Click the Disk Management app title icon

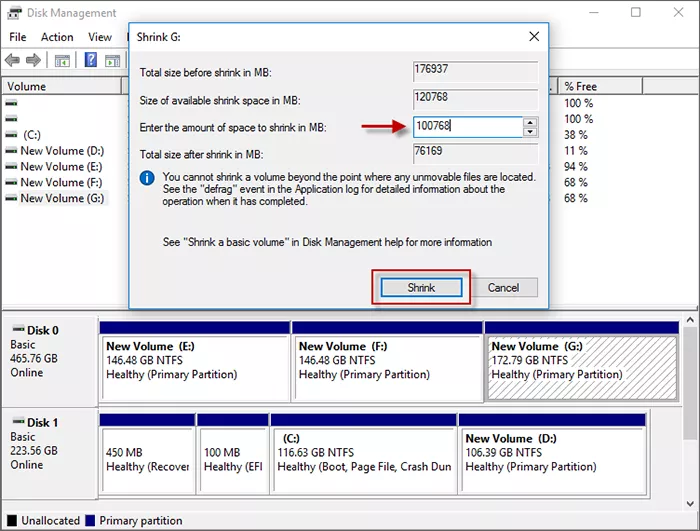tap(14, 13)
